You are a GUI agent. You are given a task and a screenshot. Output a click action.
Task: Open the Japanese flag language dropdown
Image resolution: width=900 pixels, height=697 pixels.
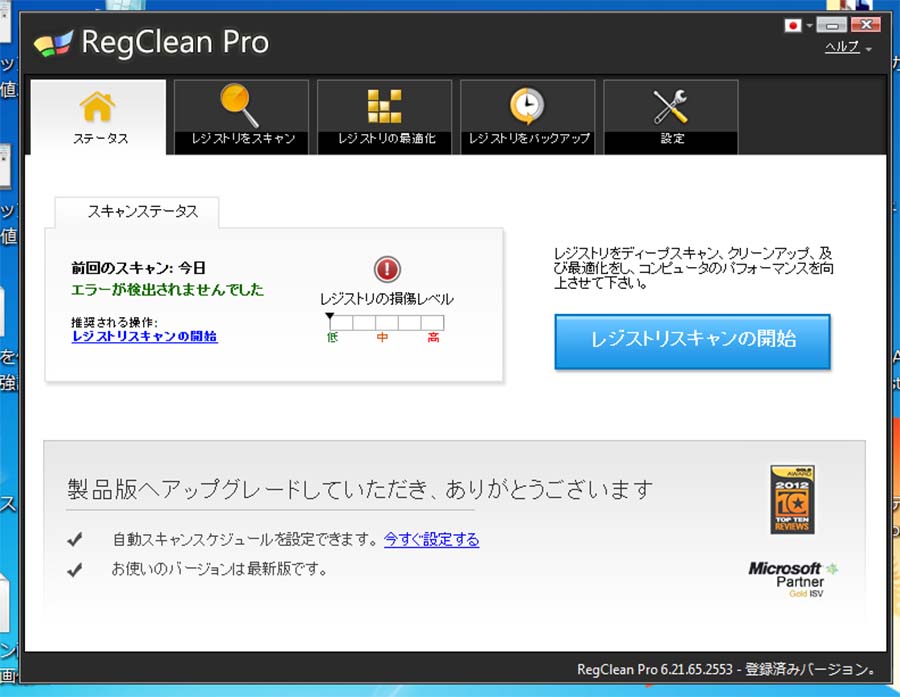click(x=798, y=25)
